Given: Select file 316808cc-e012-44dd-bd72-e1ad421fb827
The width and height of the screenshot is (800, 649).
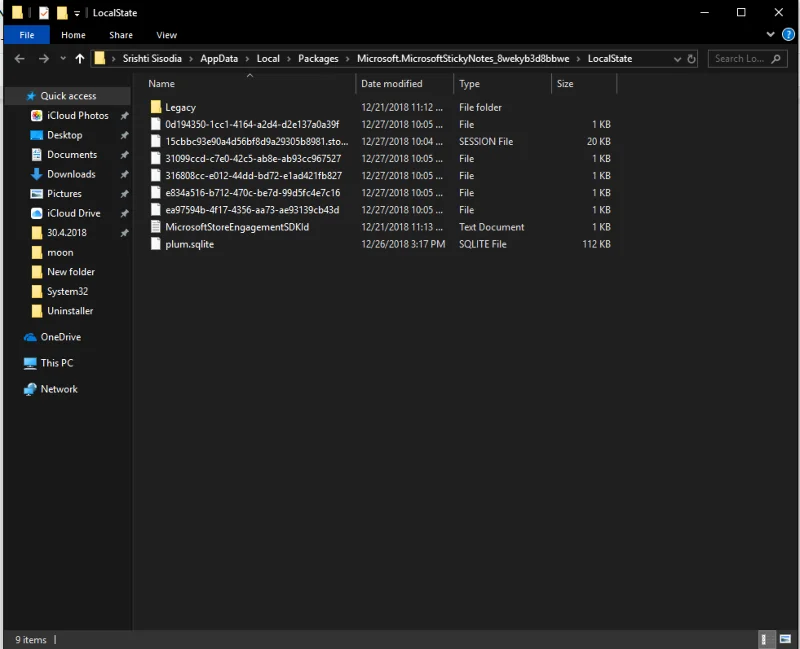Looking at the screenshot, I should 254,176.
